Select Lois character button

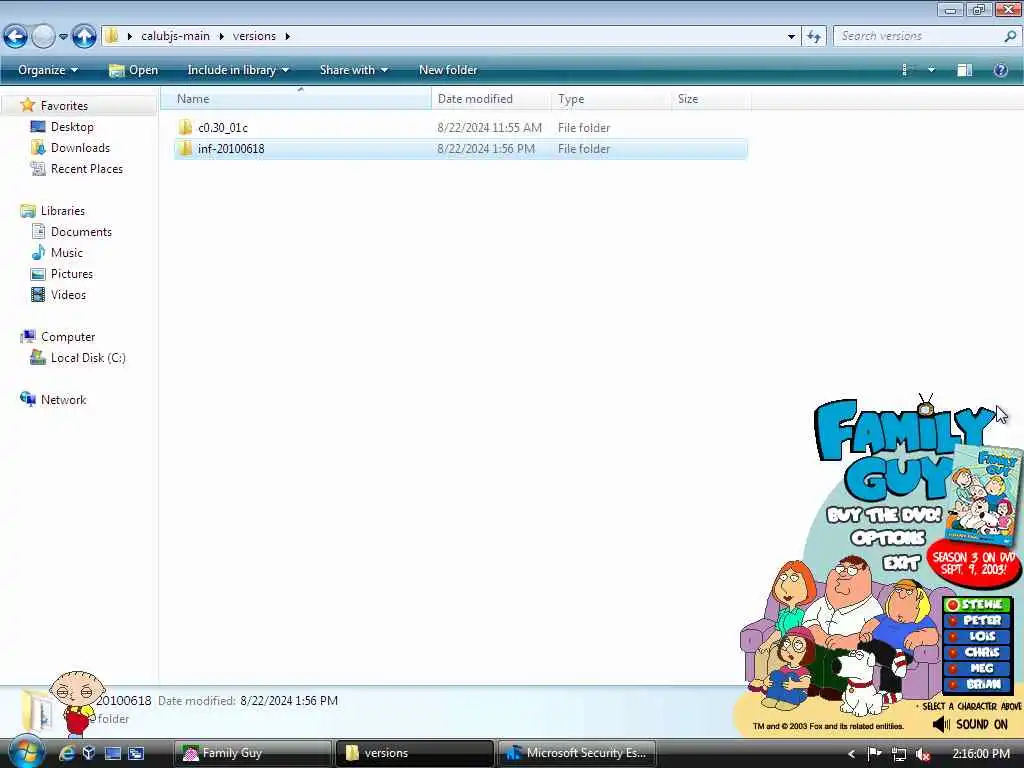coord(976,636)
